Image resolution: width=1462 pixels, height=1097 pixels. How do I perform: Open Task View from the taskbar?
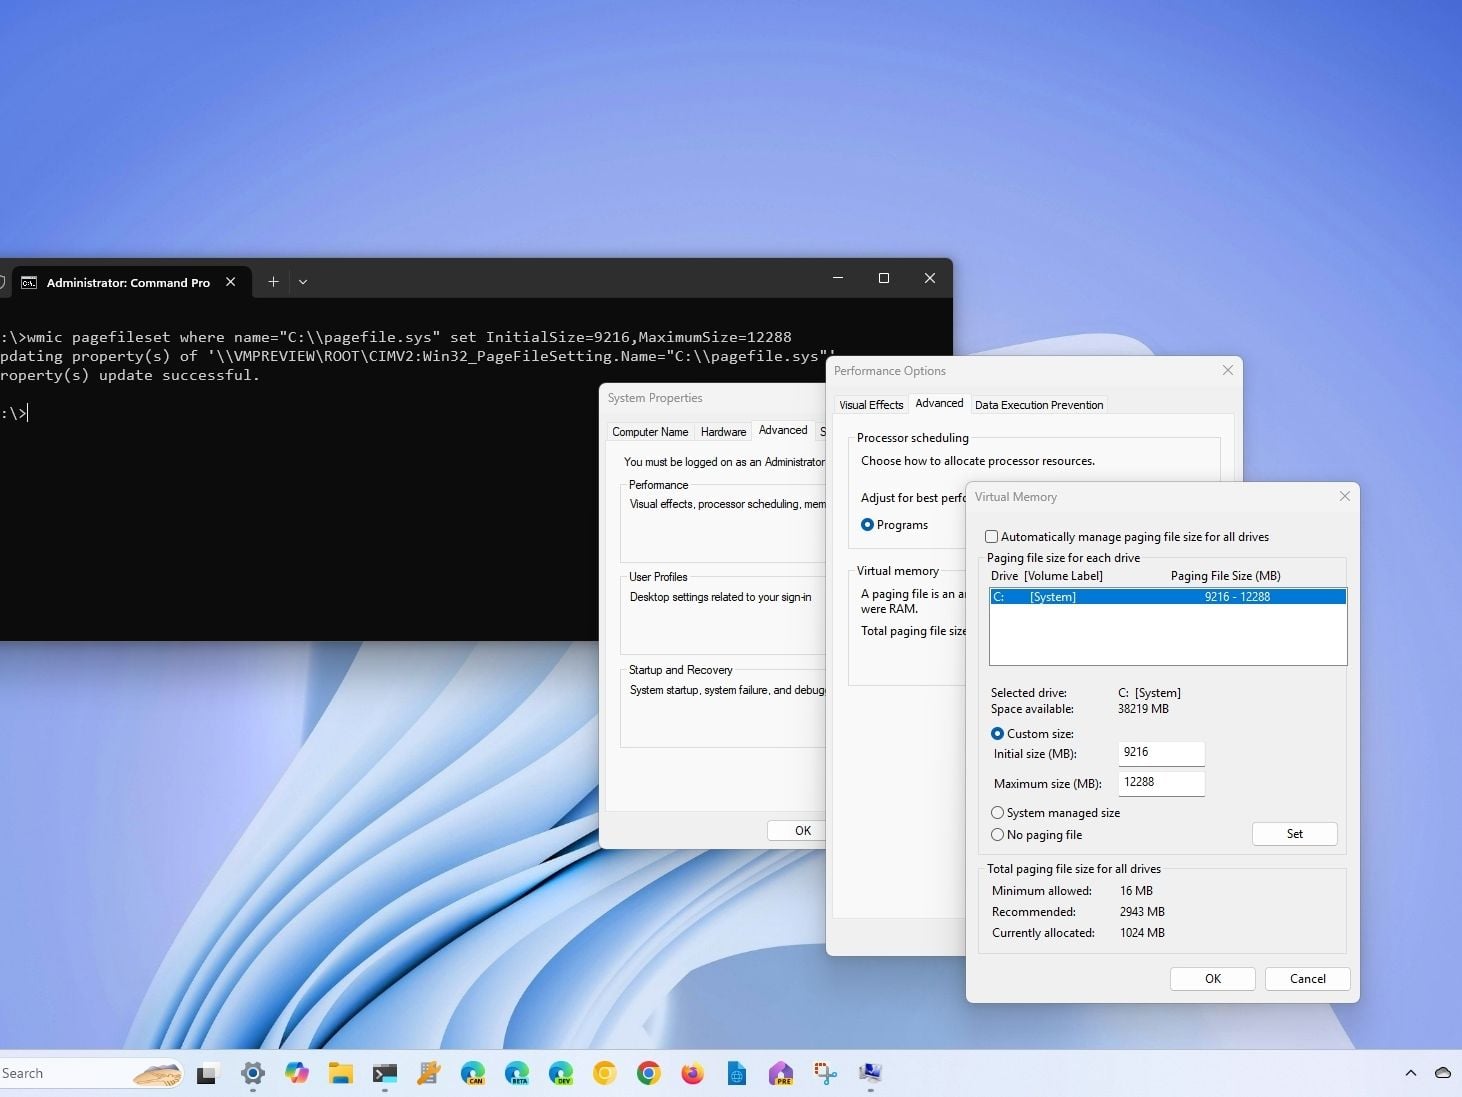click(x=208, y=1074)
